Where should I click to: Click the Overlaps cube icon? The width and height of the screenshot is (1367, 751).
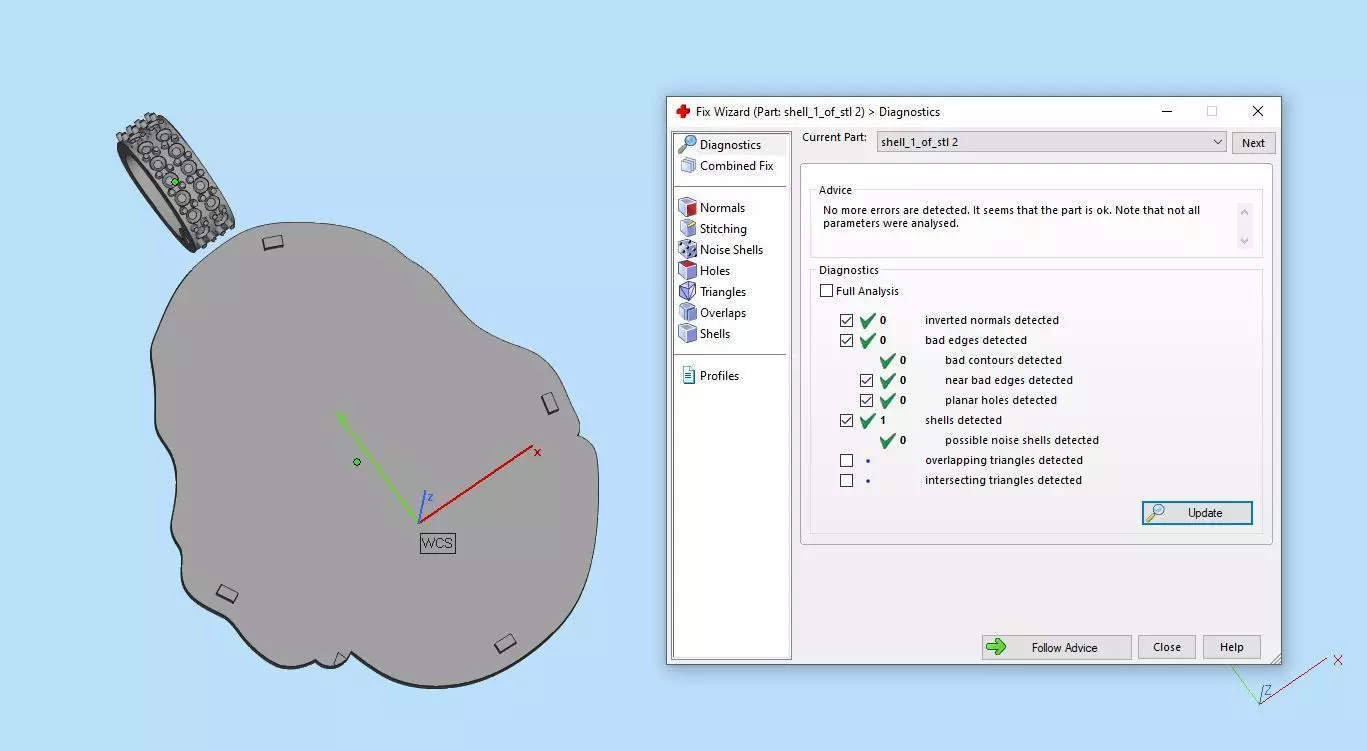(x=687, y=313)
